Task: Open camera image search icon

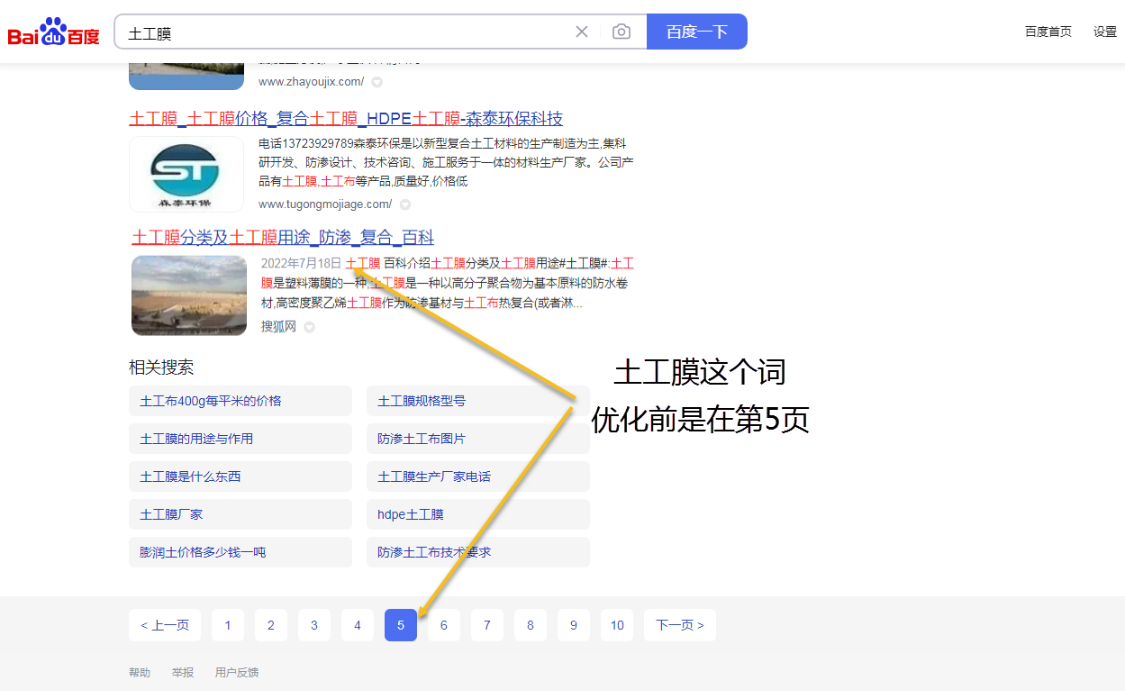Action: (x=621, y=32)
